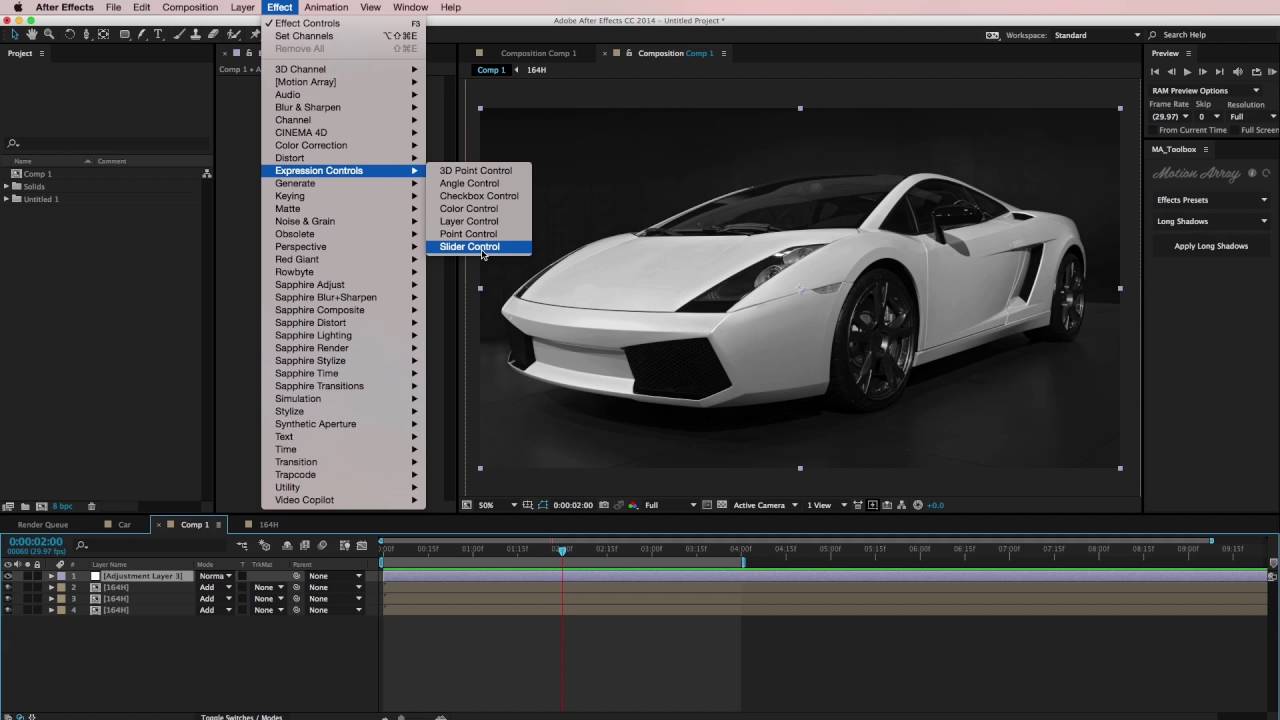Expand the Solids folder
Image resolution: width=1280 pixels, height=720 pixels.
pyautogui.click(x=6, y=186)
